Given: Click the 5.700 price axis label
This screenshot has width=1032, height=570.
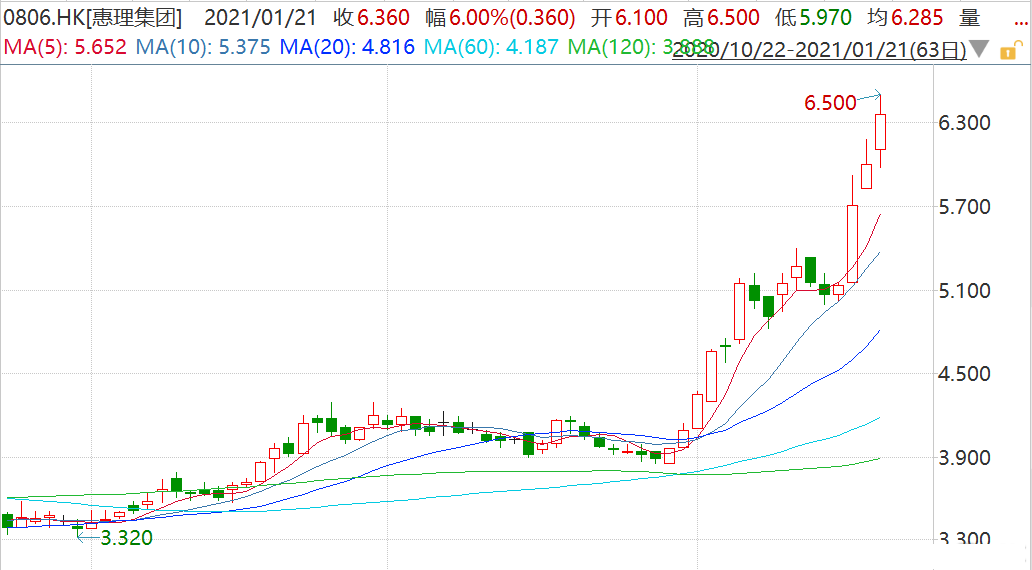Looking at the screenshot, I should tap(966, 207).
